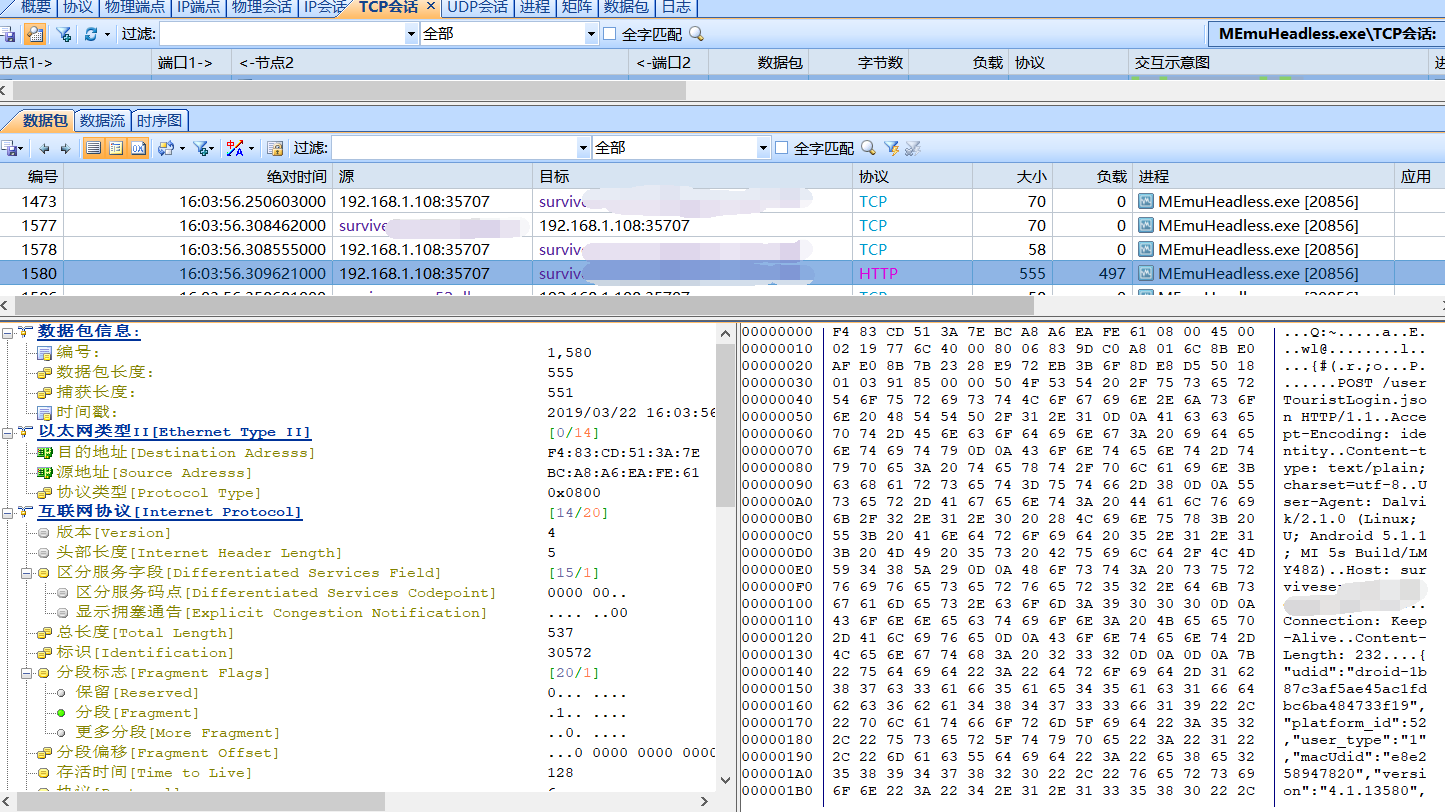Screen dimensions: 1445x812
Task: Select packet row number 1577
Action: 722,225
